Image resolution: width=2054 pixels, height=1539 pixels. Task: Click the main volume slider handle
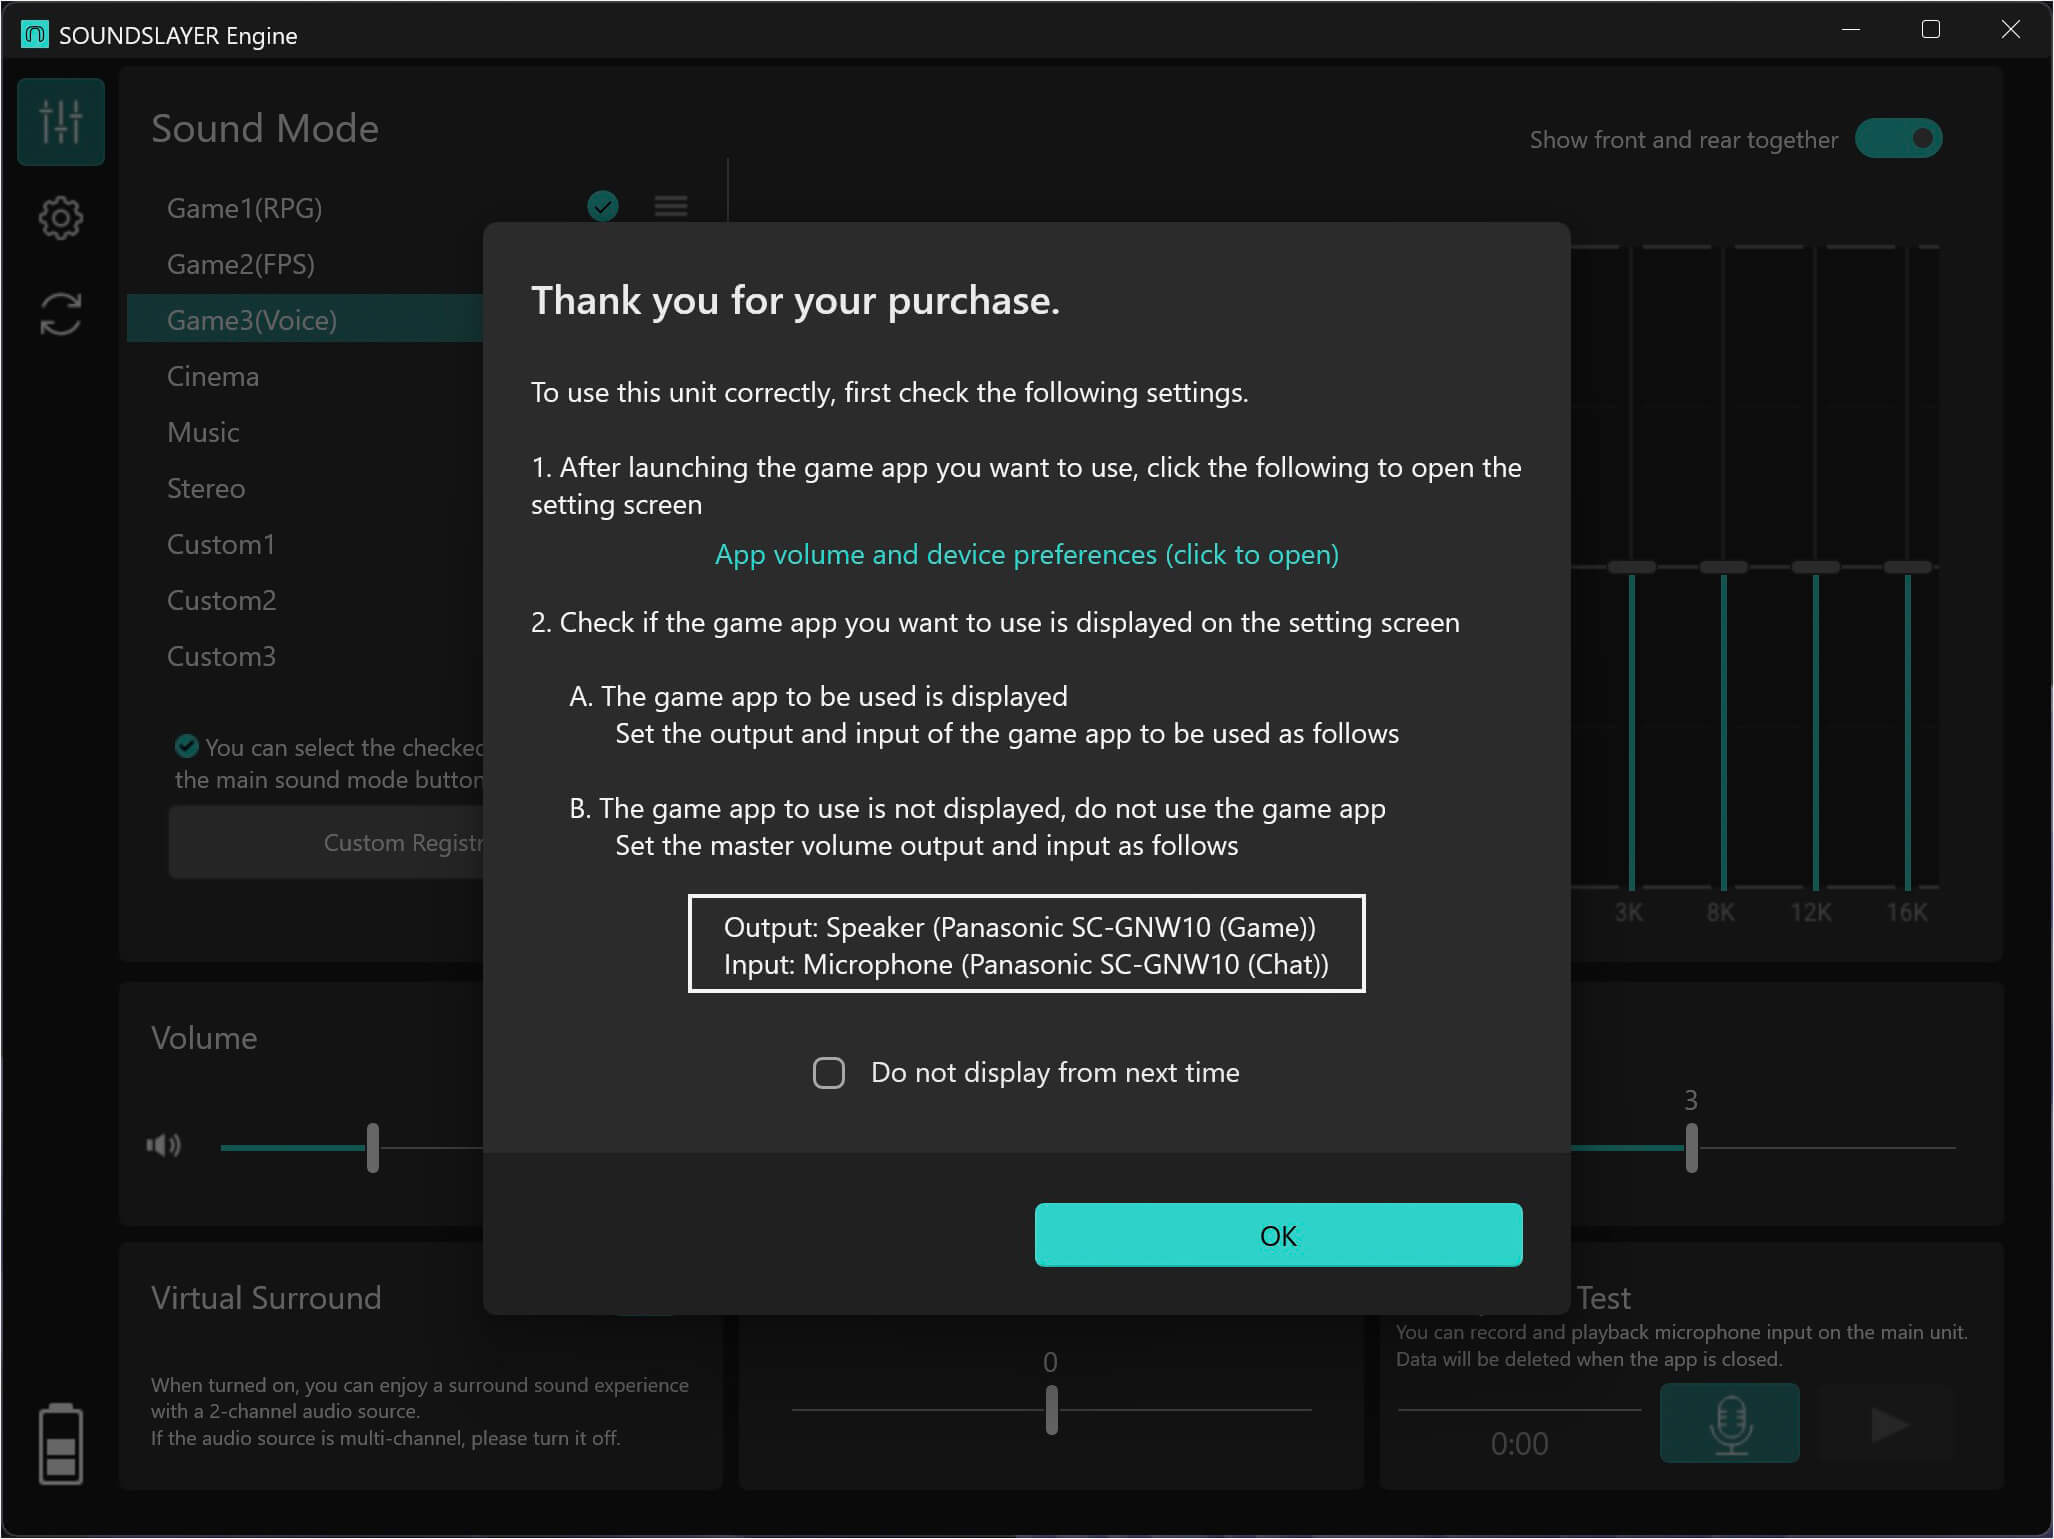373,1147
